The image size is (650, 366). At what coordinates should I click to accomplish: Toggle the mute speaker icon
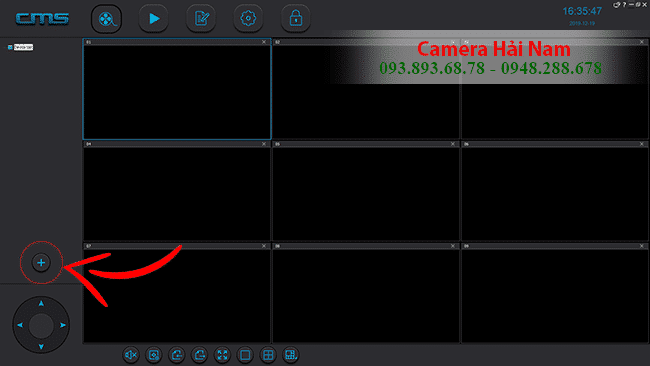131,355
